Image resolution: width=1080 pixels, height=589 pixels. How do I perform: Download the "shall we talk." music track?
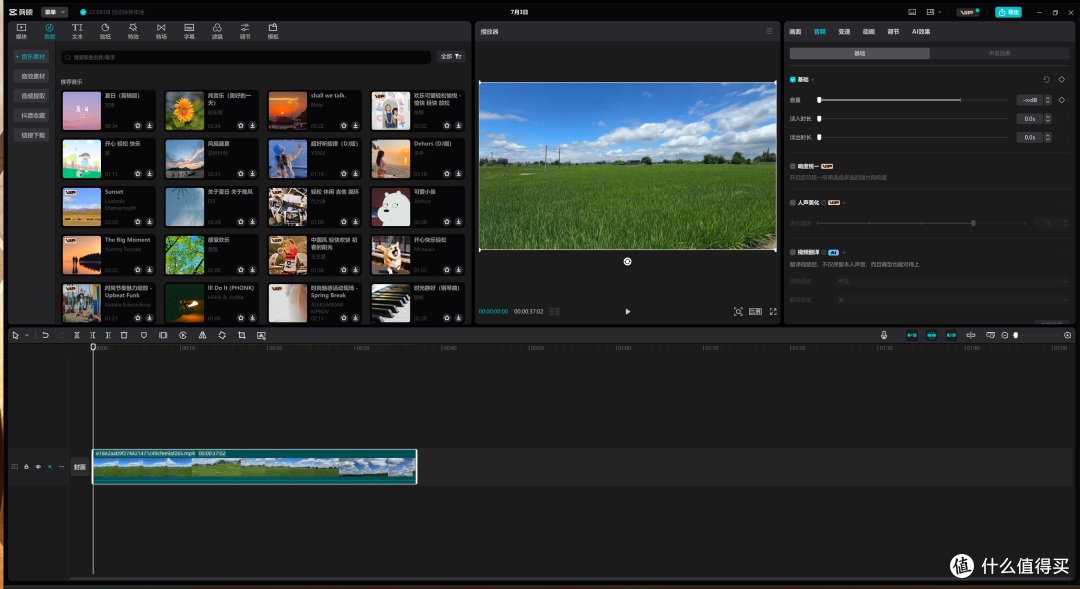355,125
